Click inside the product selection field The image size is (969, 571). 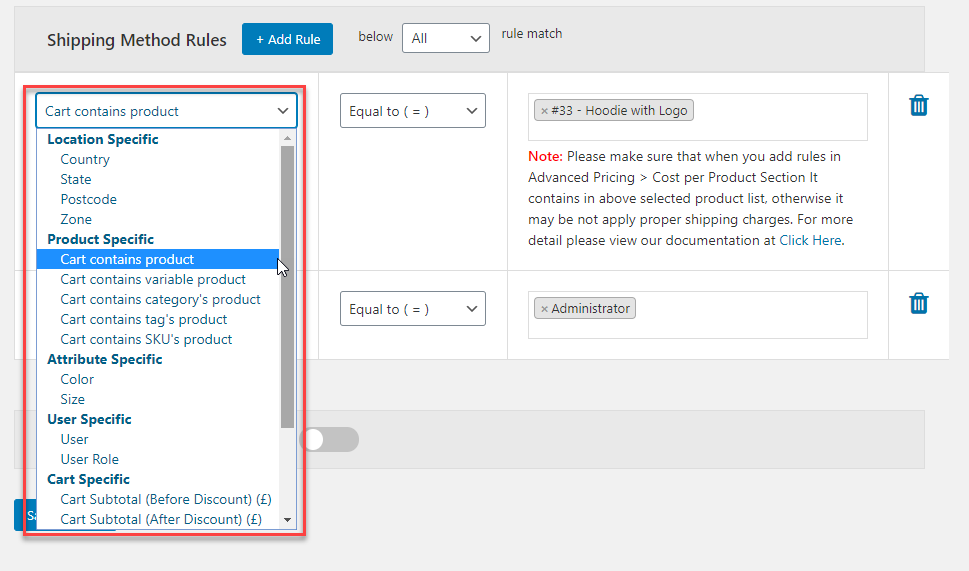[698, 117]
